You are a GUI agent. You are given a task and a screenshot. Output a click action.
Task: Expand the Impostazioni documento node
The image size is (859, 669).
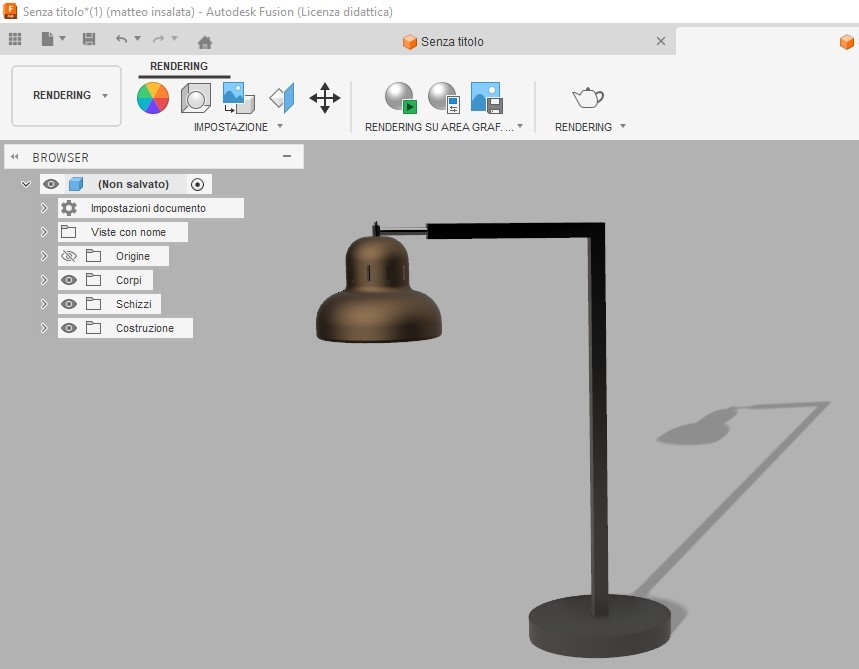click(43, 208)
